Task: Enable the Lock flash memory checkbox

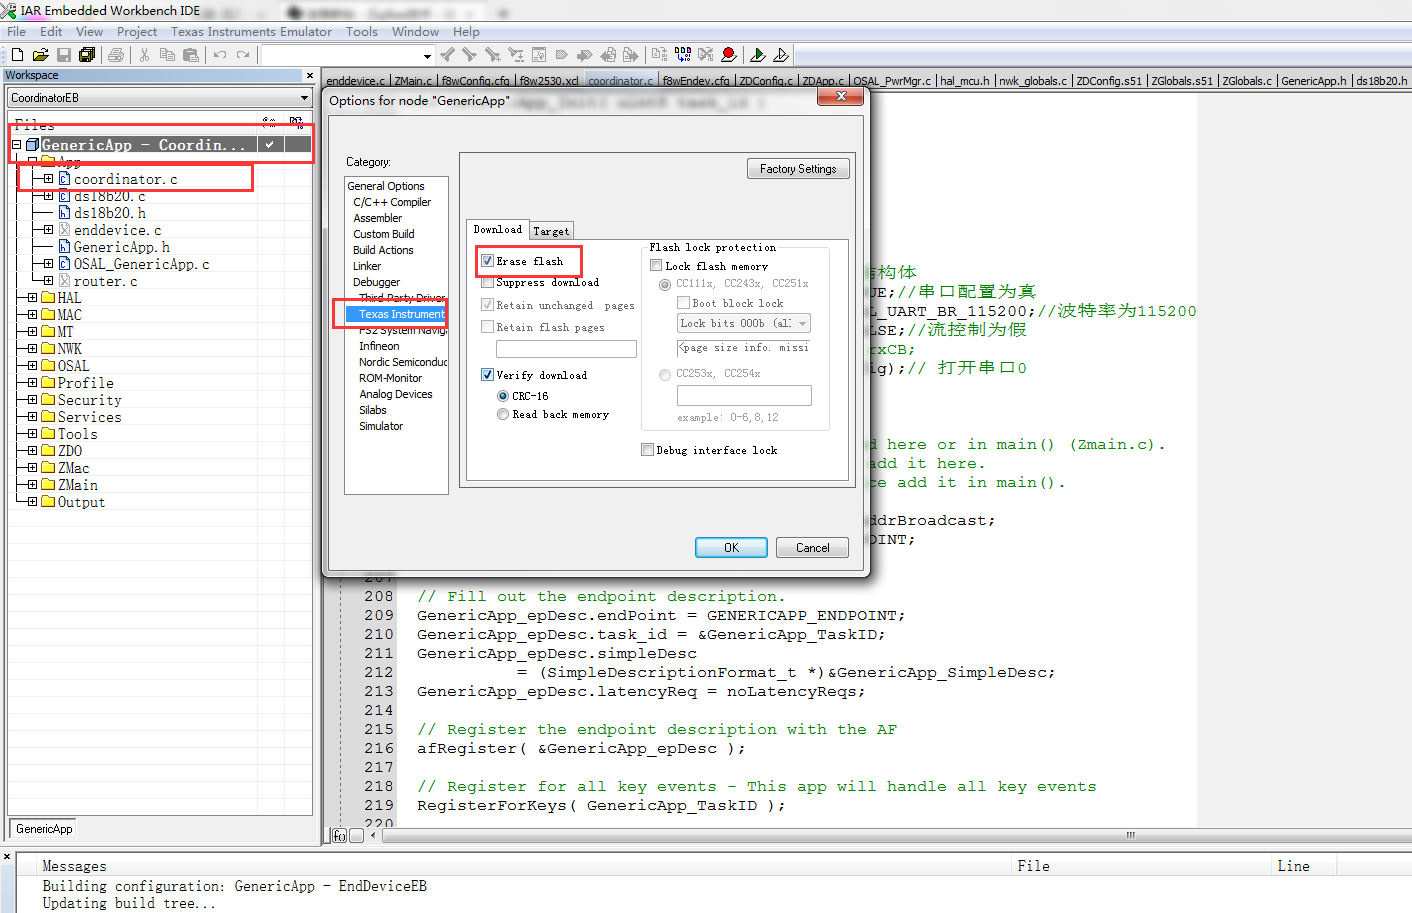Action: click(x=656, y=266)
